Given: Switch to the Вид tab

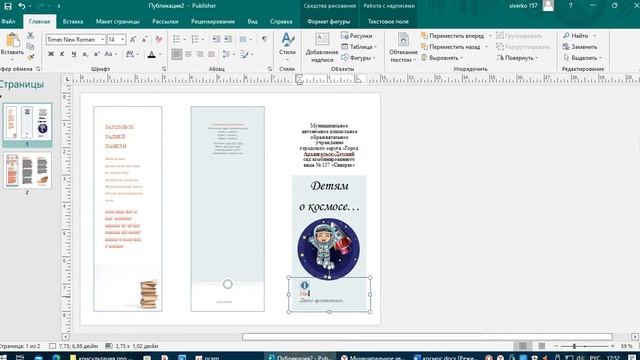Looking at the screenshot, I should pos(253,22).
